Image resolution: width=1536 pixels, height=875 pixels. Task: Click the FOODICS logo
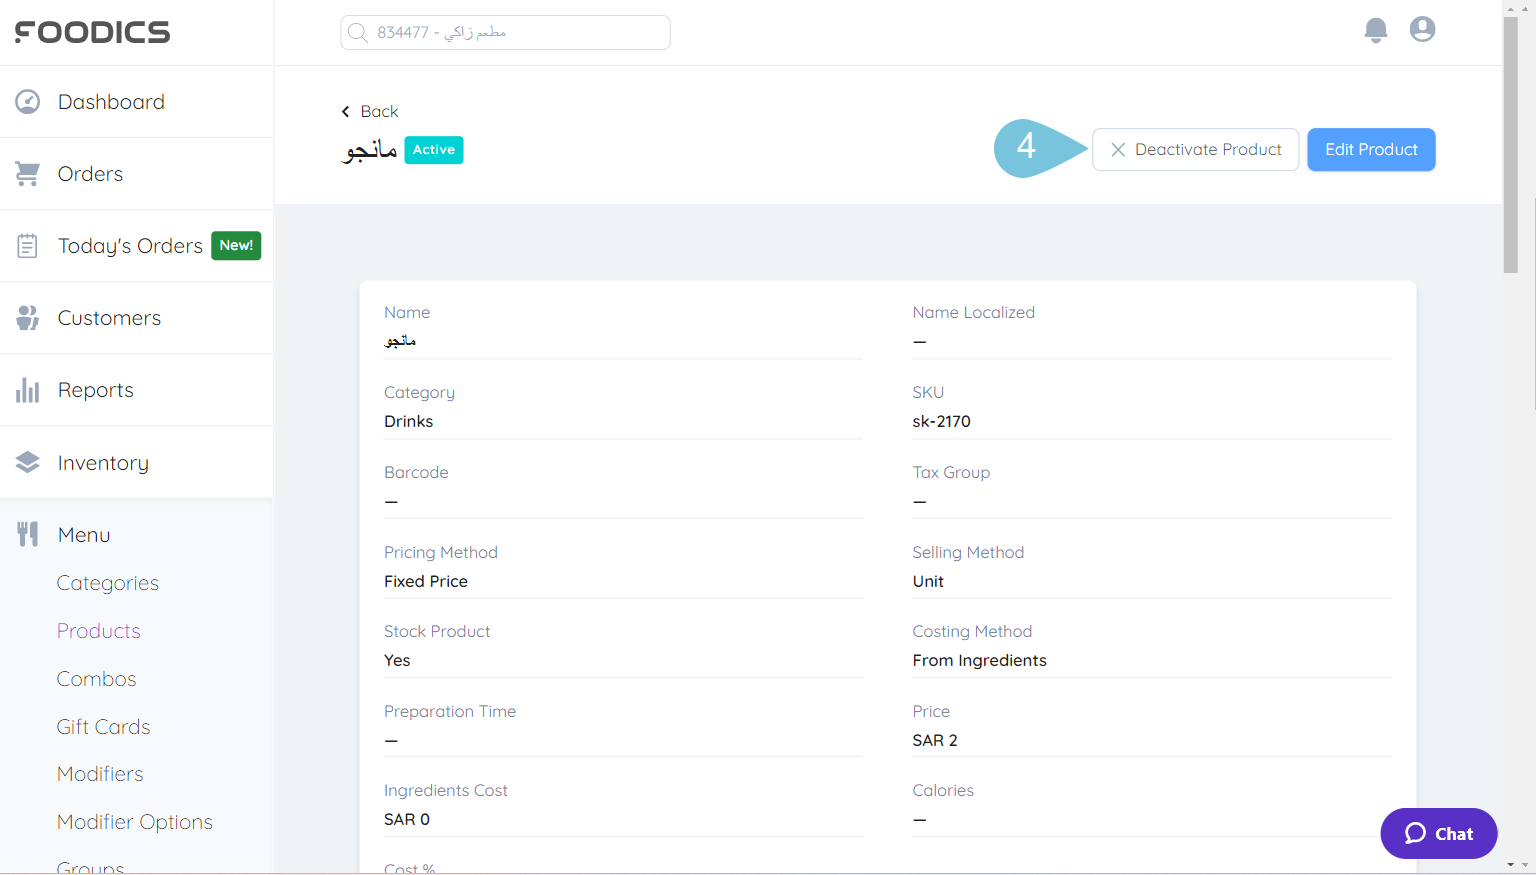pos(91,31)
